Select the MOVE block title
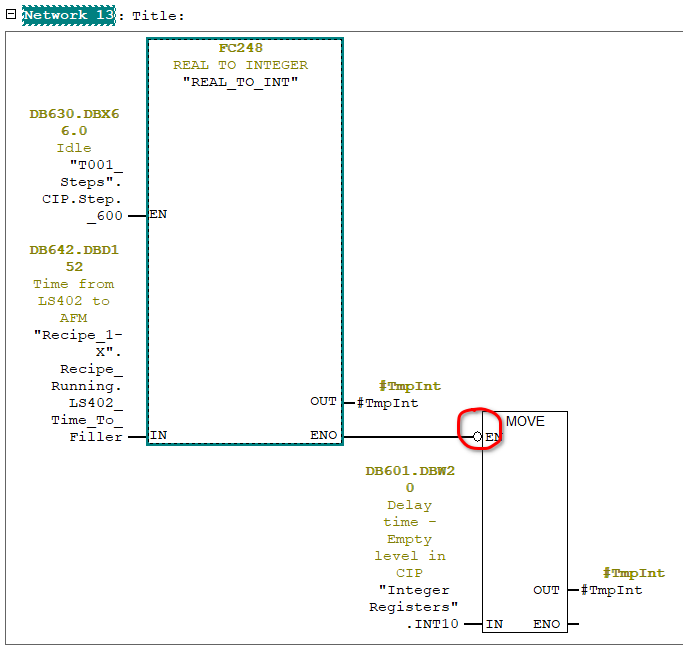683x653 pixels. pyautogui.click(x=525, y=421)
